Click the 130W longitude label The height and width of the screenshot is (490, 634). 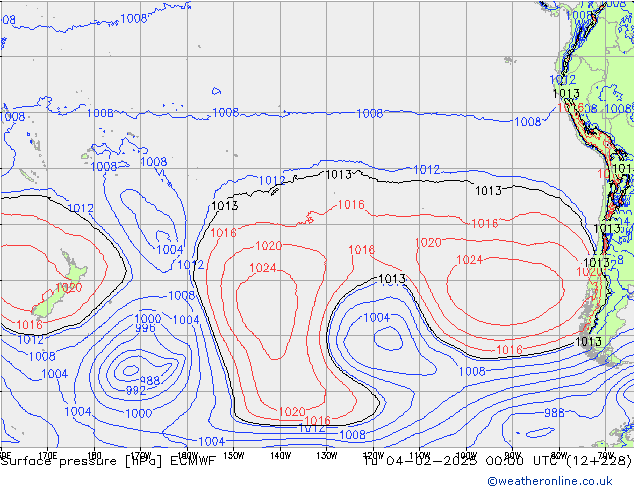[327, 454]
